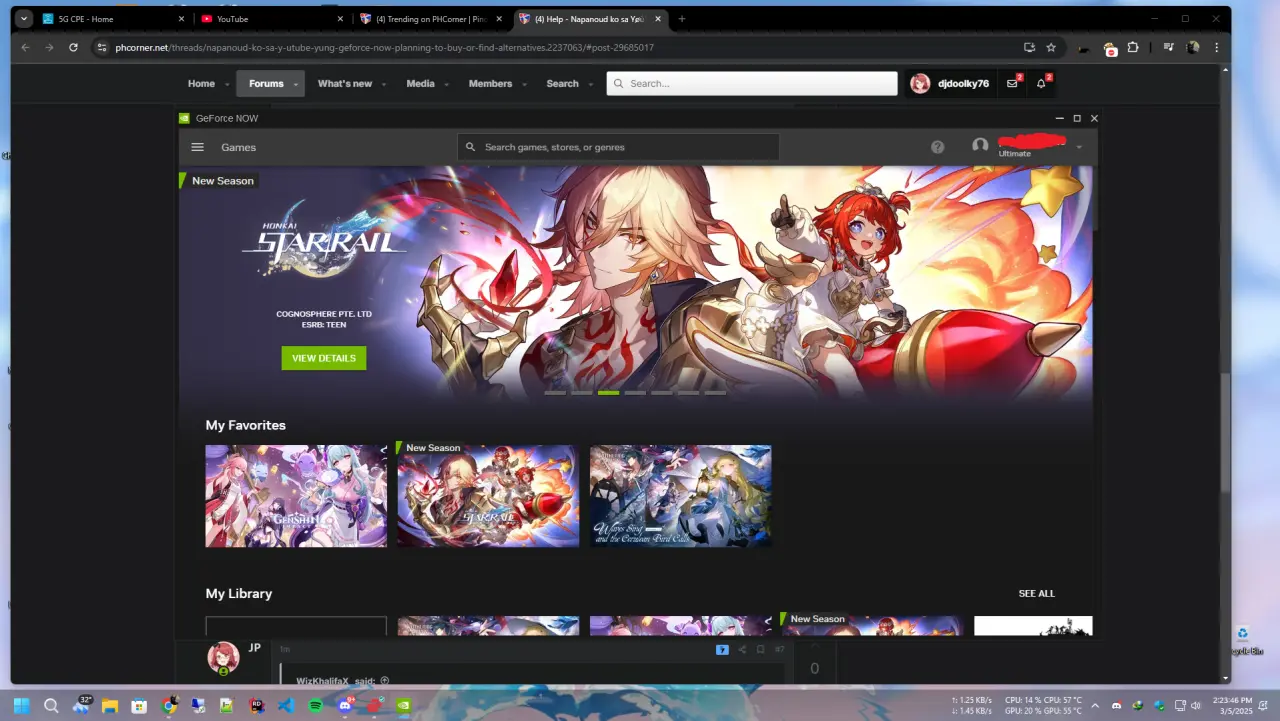This screenshot has height=721, width=1280.
Task: Reload the page in Chrome
Action: point(73,47)
